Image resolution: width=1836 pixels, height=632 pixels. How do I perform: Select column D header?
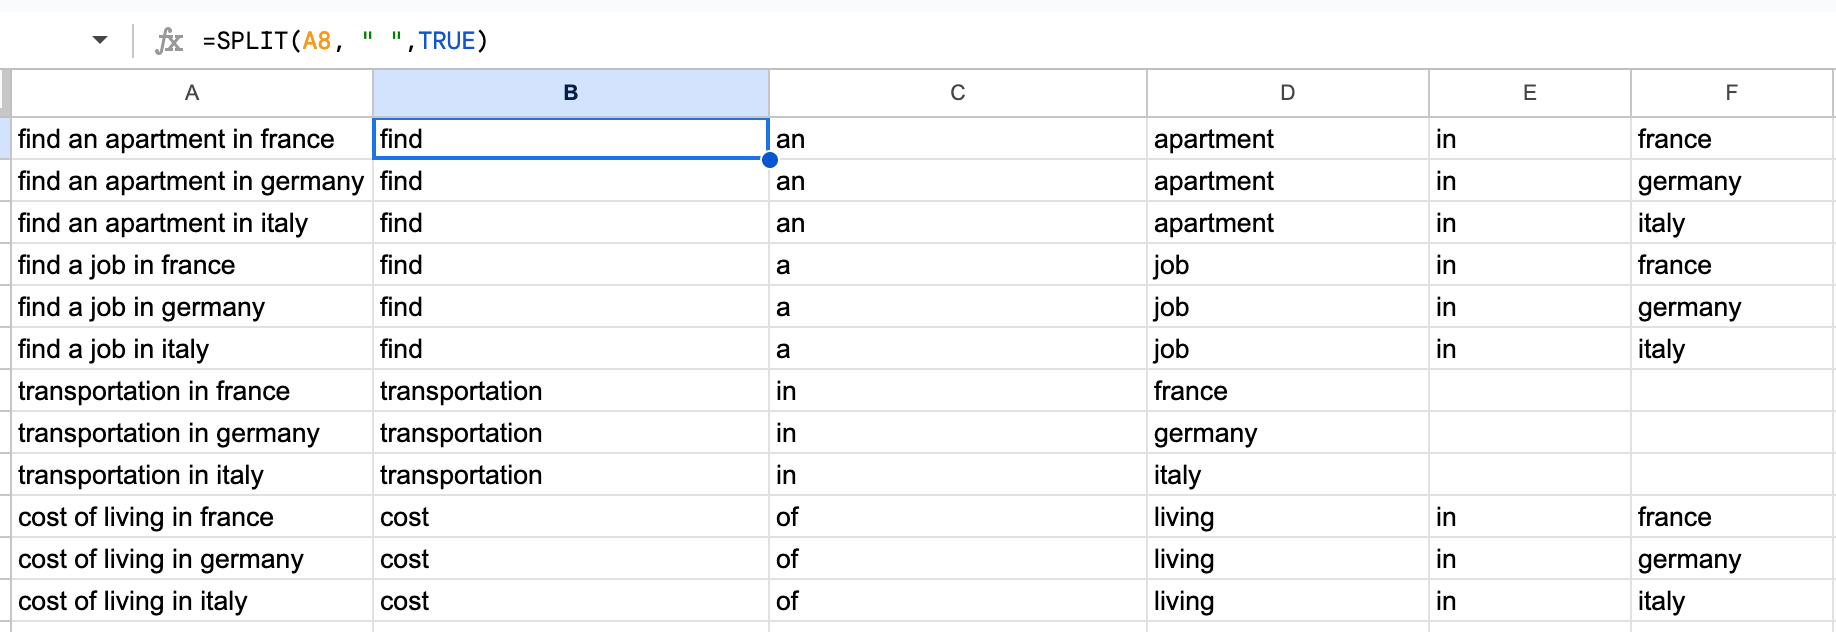(1287, 92)
